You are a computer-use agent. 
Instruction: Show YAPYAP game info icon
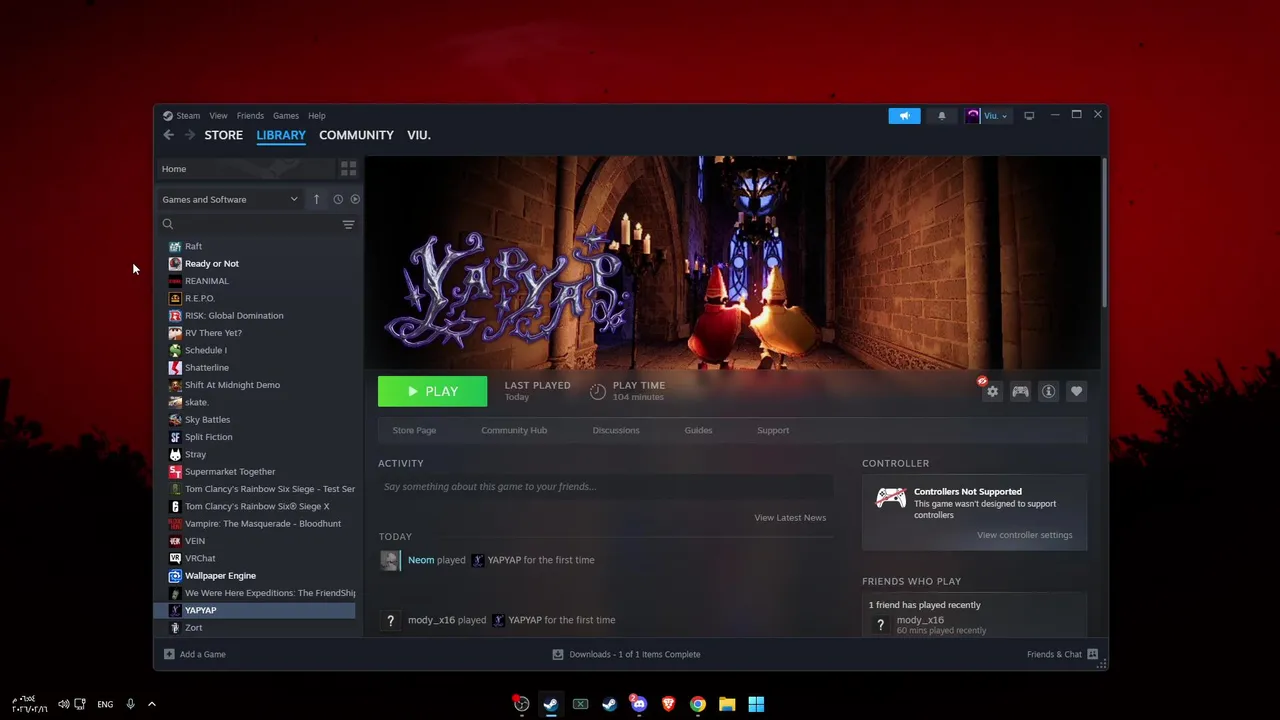coord(1048,392)
